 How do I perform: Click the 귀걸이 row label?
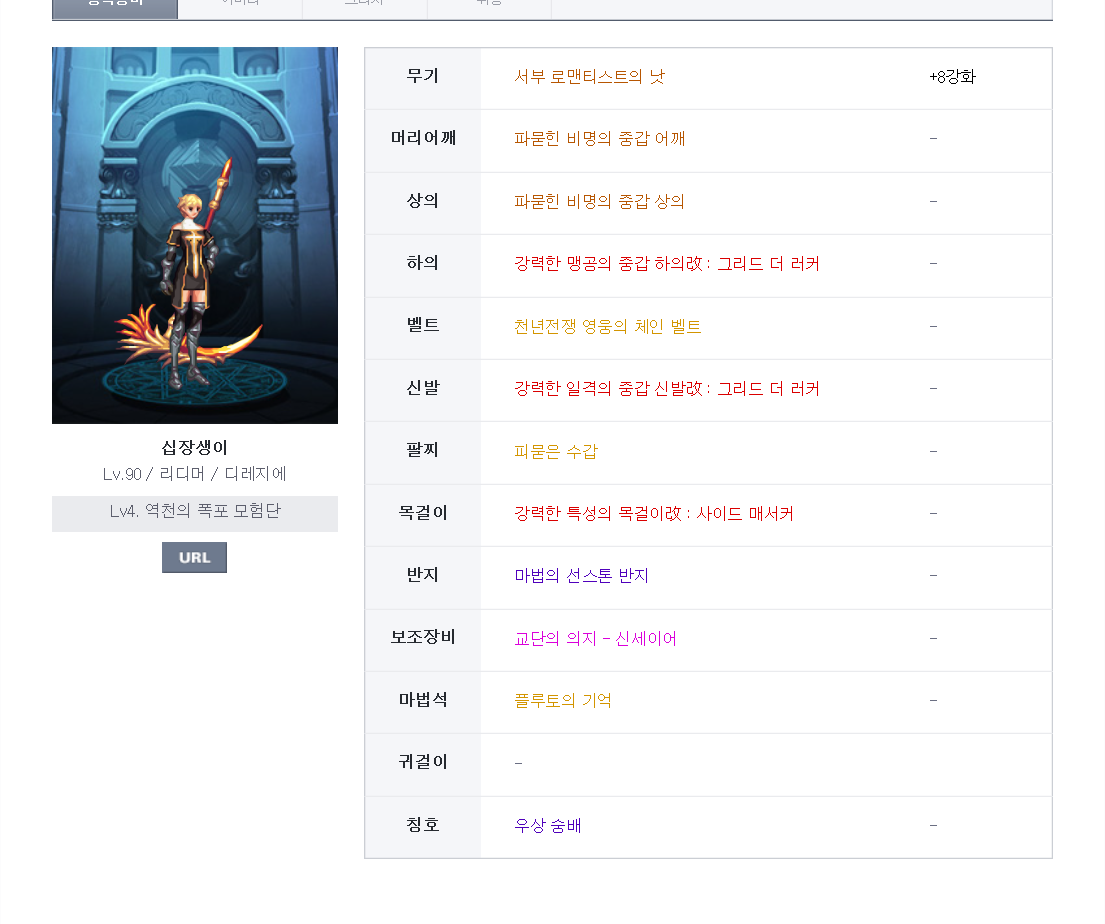[423, 762]
